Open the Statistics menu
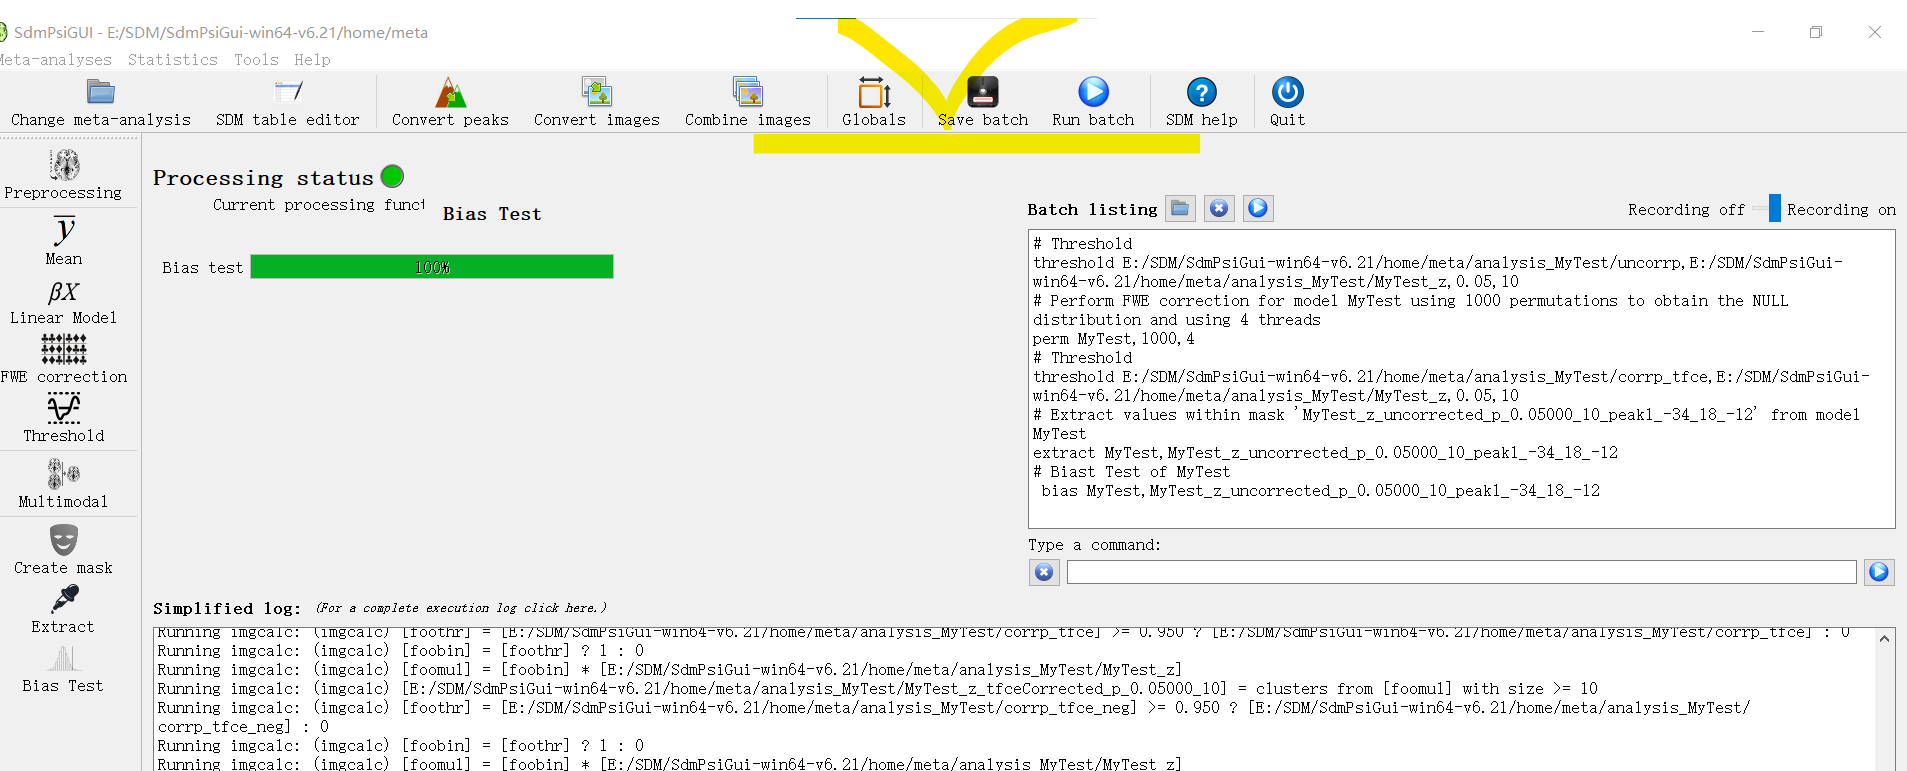The width and height of the screenshot is (1907, 771). tap(172, 60)
